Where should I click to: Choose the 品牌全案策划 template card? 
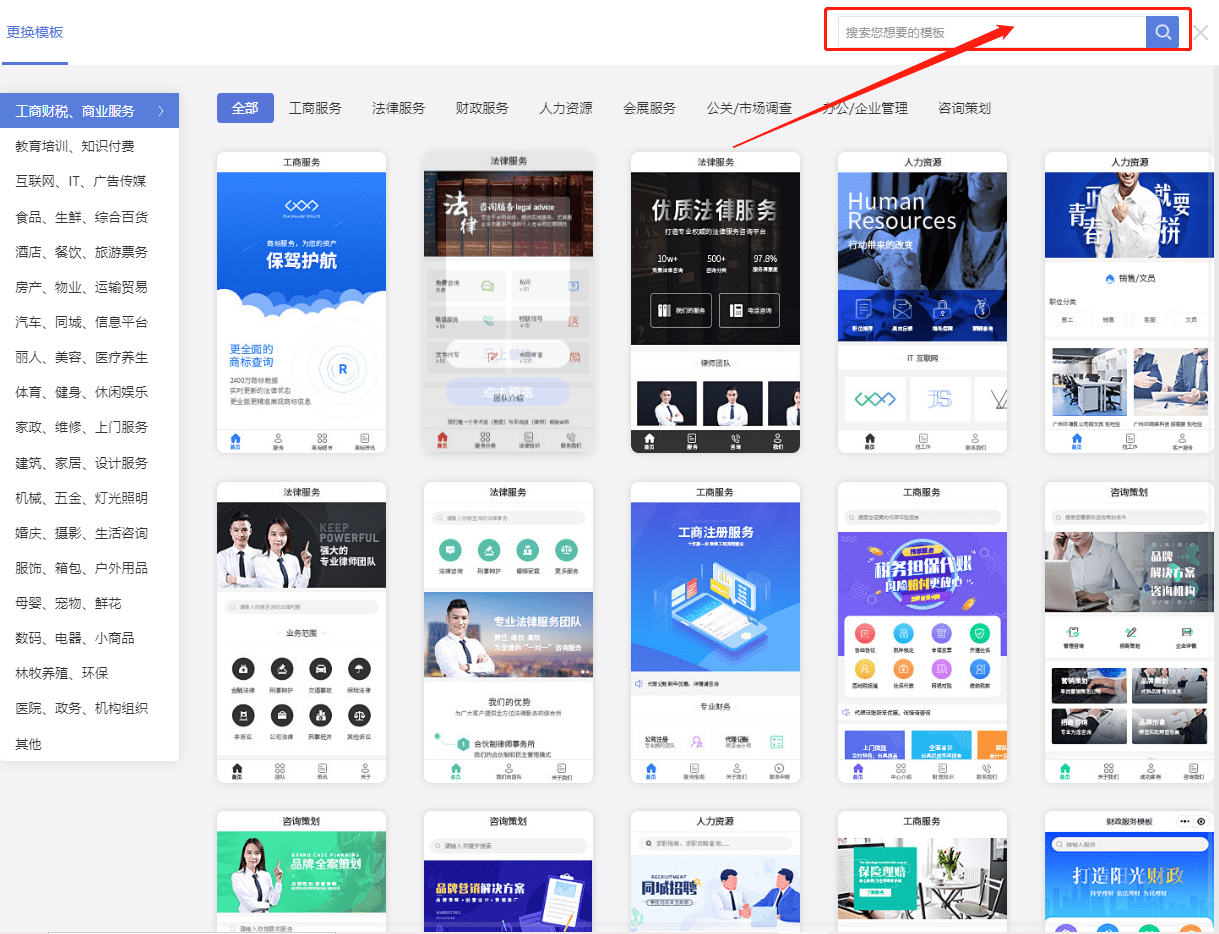301,872
